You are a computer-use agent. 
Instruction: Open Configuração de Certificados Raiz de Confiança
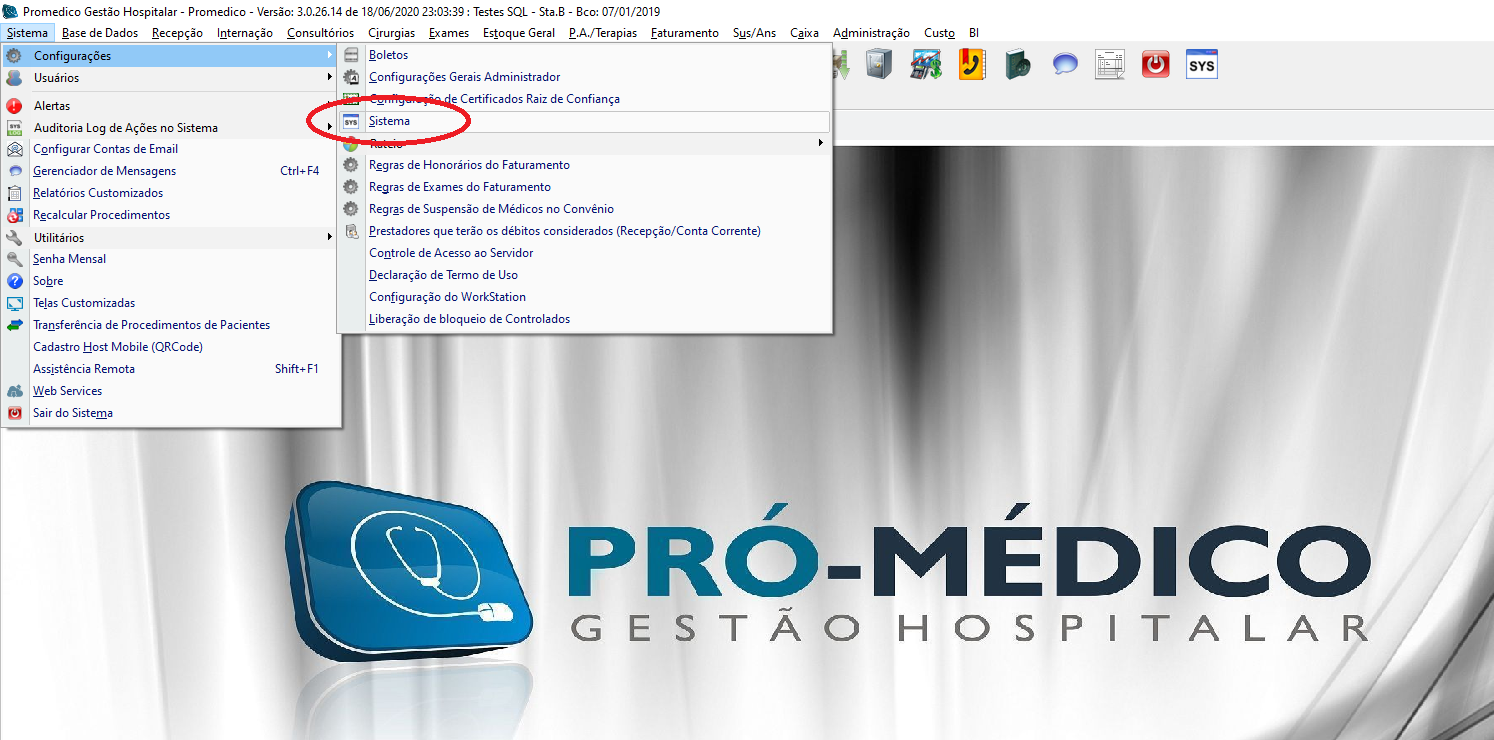point(584,99)
